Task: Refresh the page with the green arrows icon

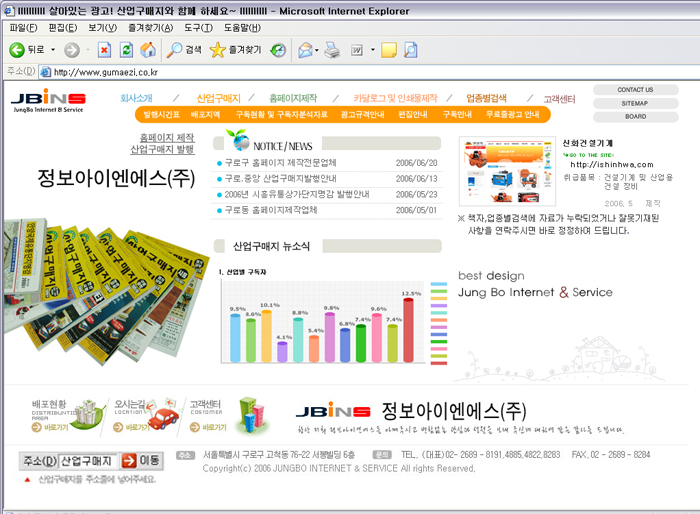Action: [x=126, y=50]
